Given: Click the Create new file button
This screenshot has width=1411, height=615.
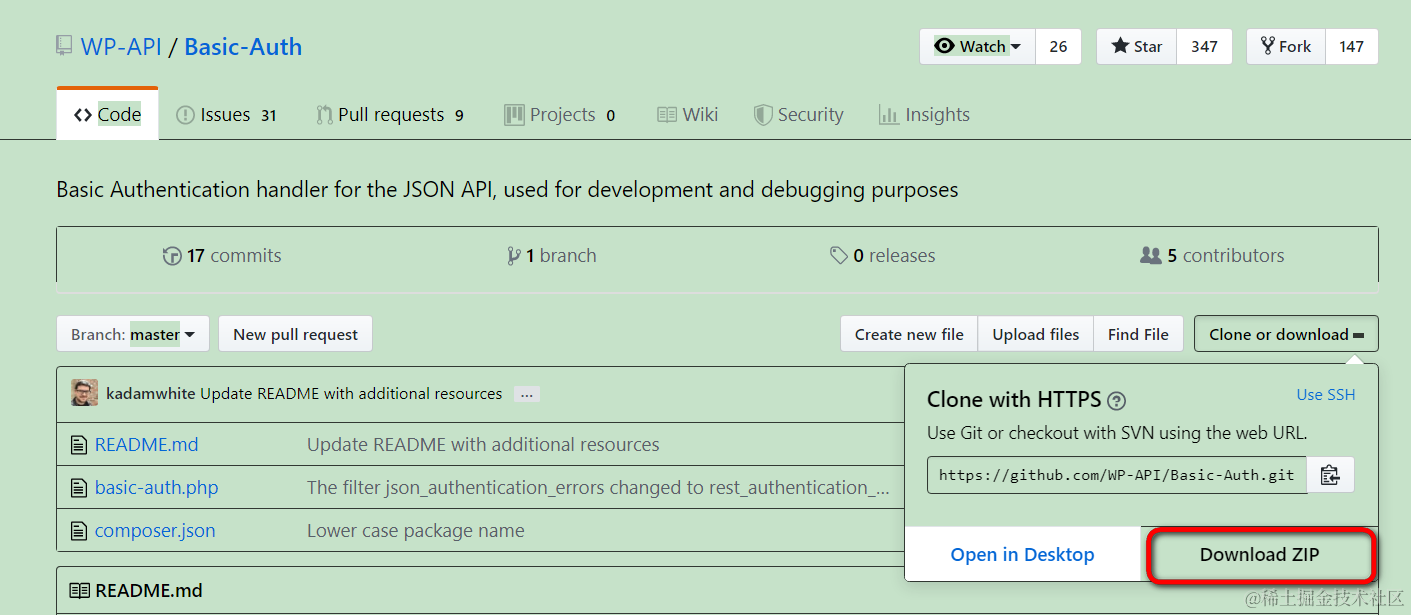Looking at the screenshot, I should click(x=909, y=334).
